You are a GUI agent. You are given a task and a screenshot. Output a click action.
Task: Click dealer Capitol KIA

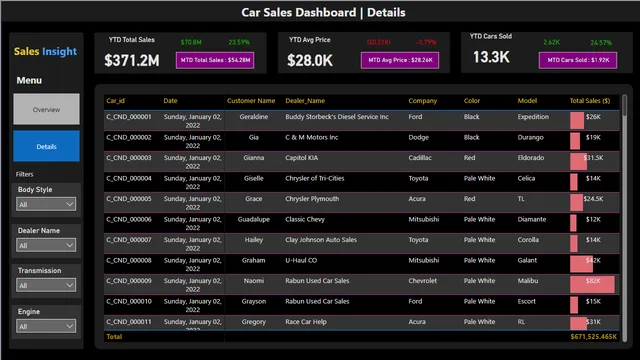pyautogui.click(x=302, y=158)
